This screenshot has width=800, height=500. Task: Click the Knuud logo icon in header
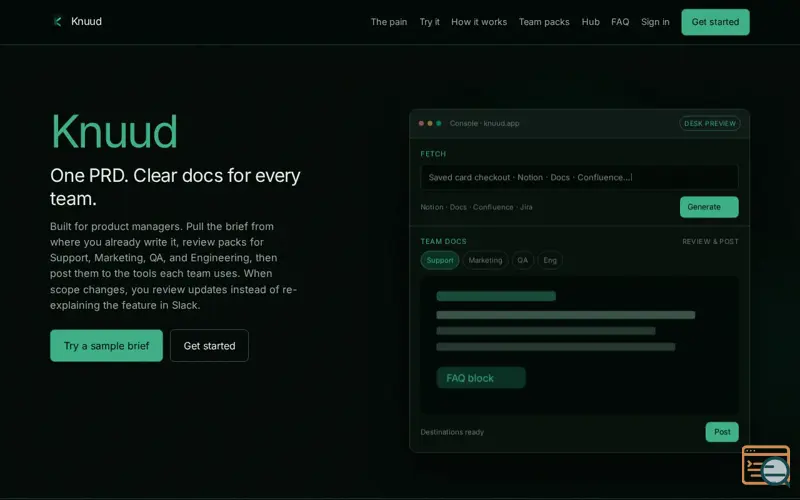[x=58, y=21]
